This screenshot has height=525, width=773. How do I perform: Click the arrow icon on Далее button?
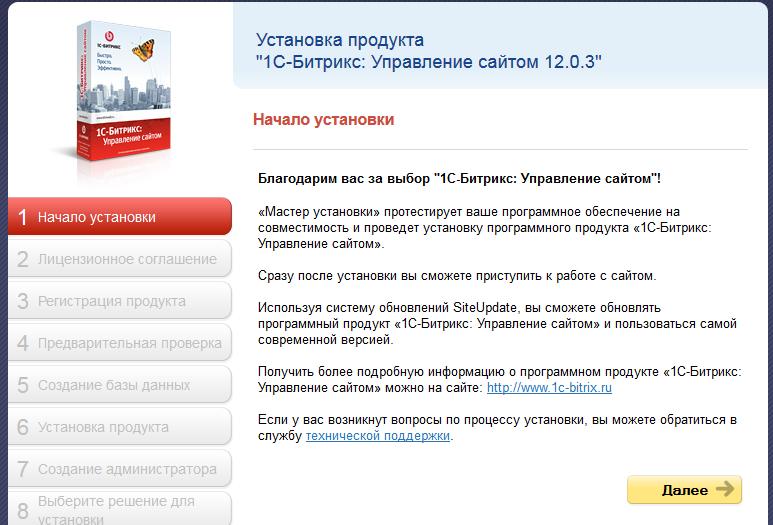(x=725, y=489)
